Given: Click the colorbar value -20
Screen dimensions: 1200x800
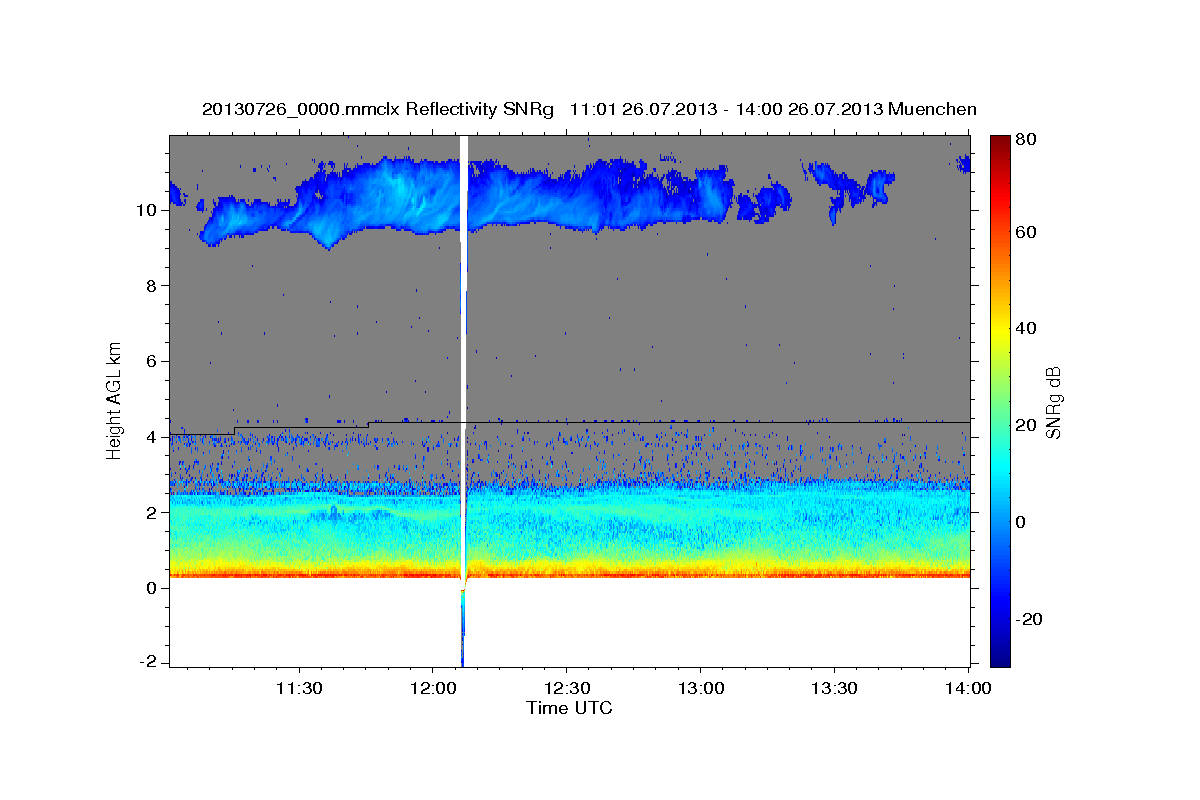Looking at the screenshot, I should [1031, 619].
